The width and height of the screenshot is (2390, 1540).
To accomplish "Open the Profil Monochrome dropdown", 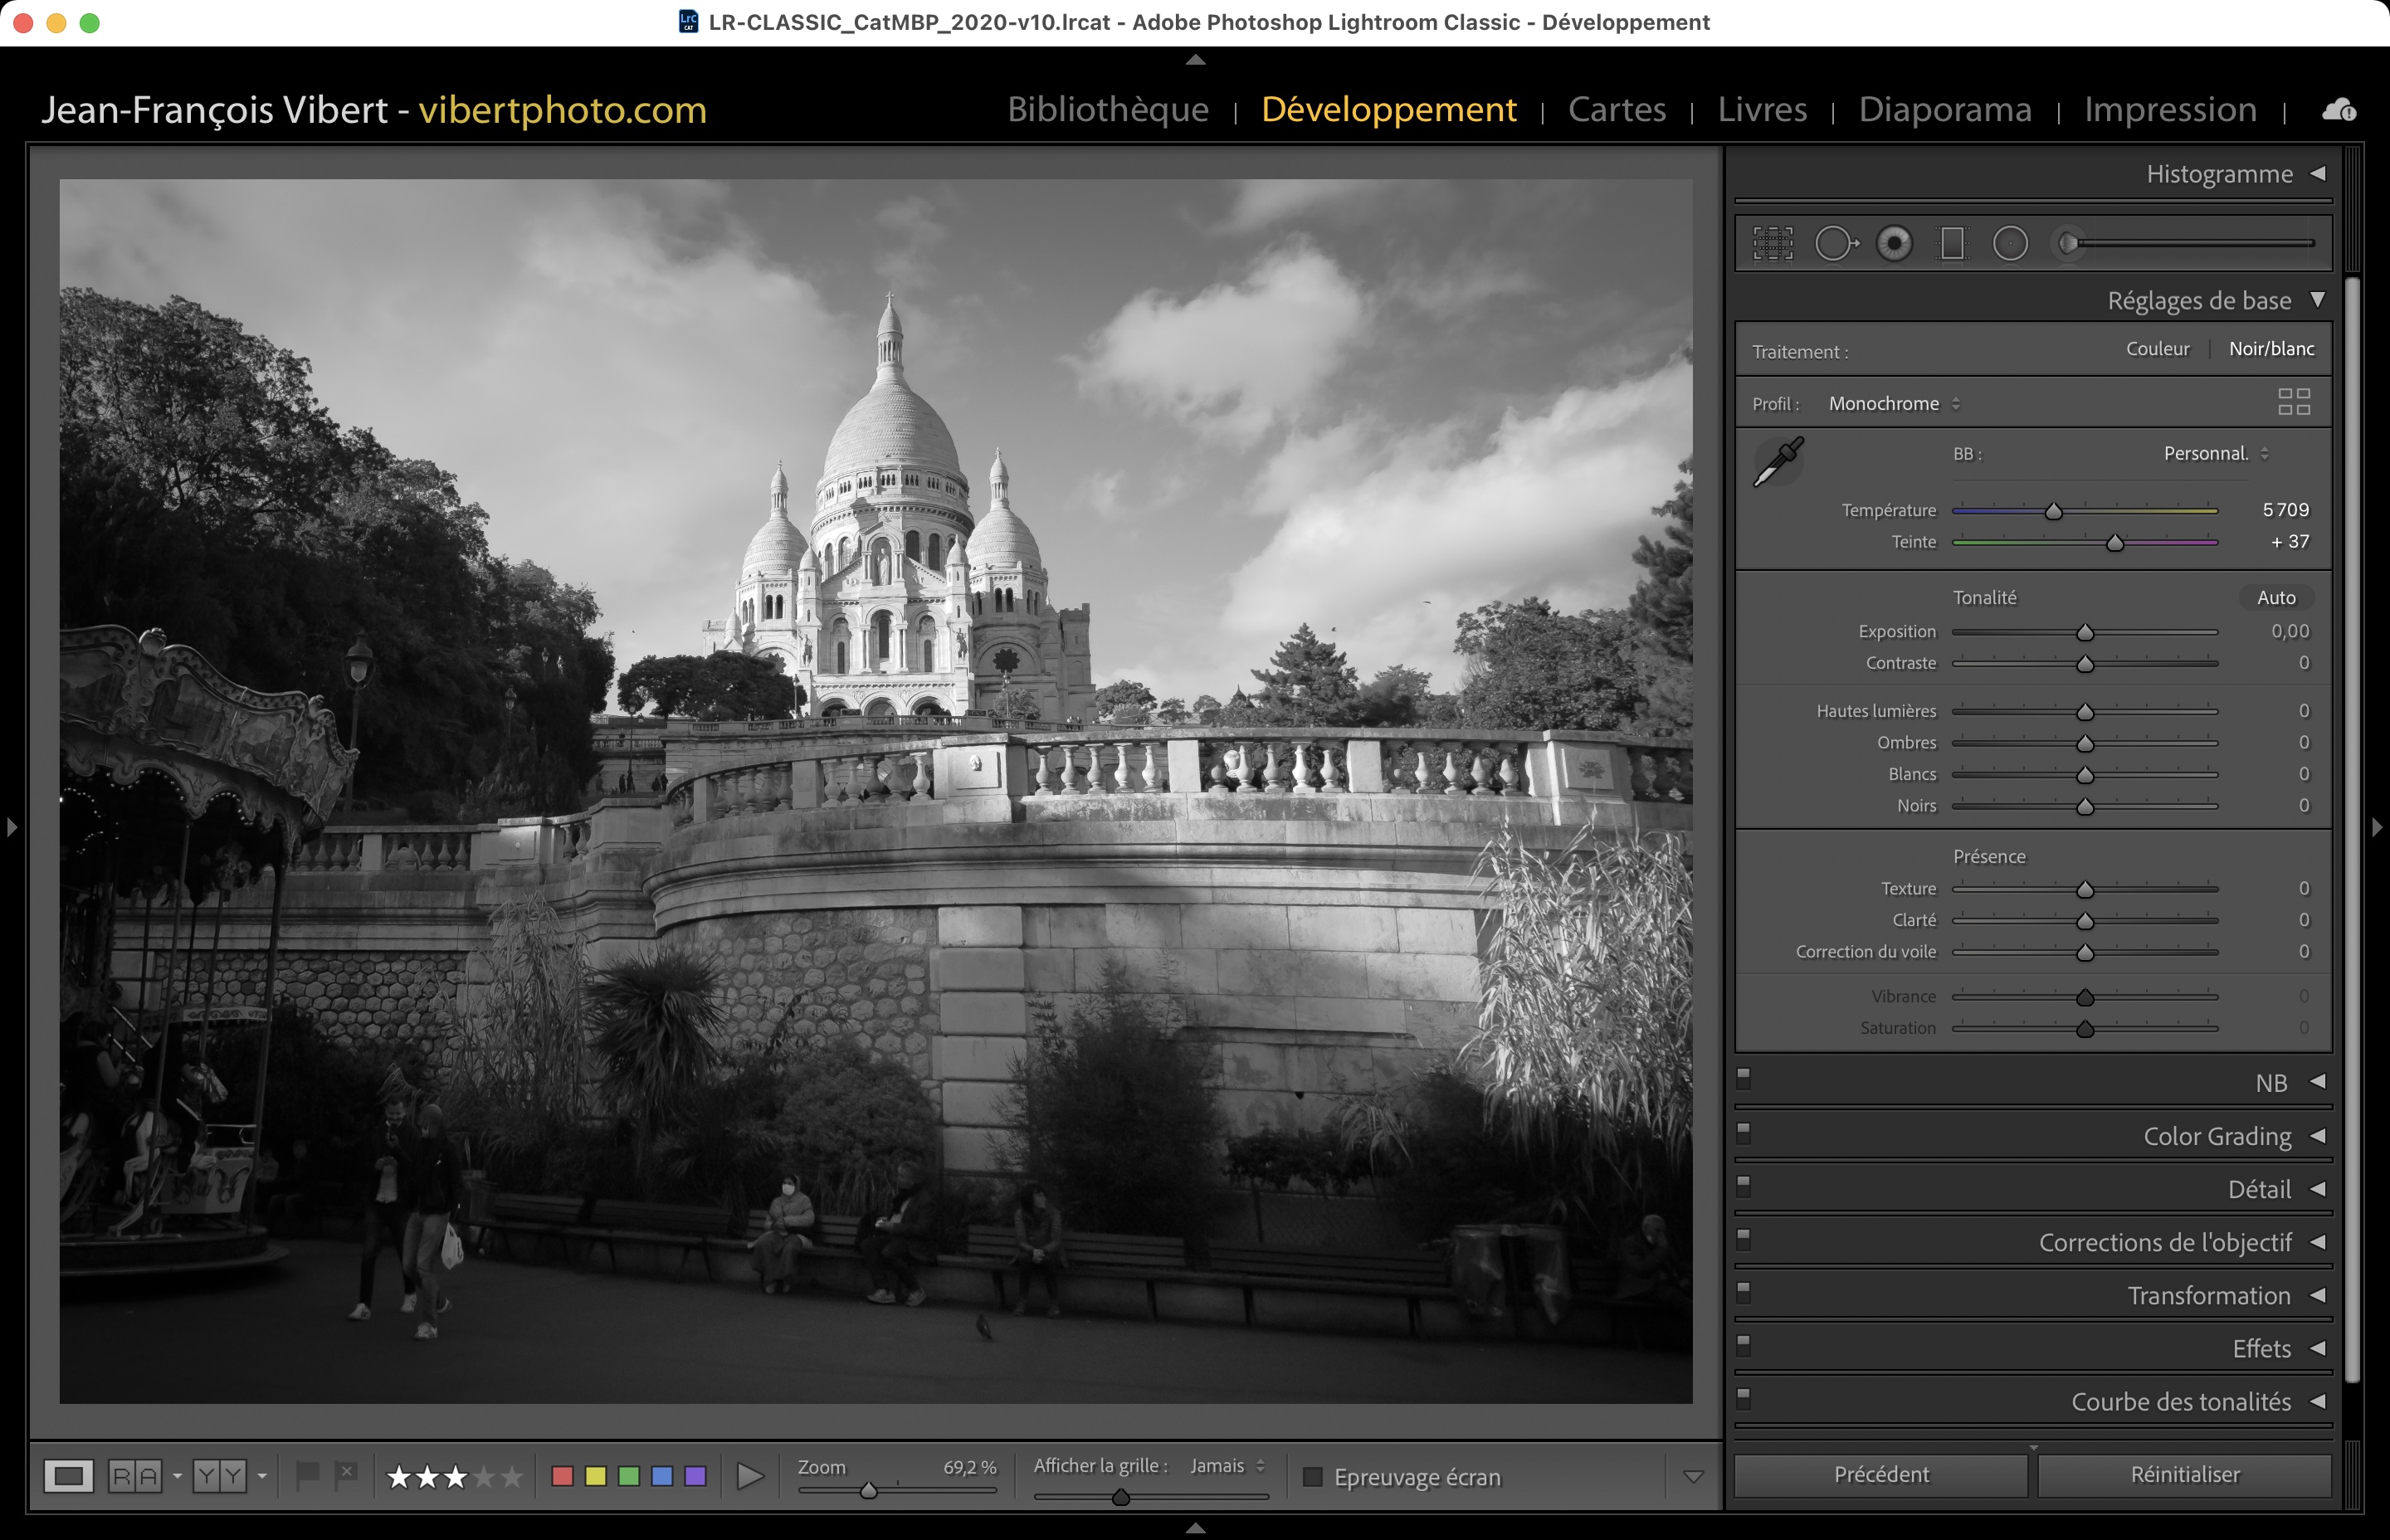I will coord(1894,404).
